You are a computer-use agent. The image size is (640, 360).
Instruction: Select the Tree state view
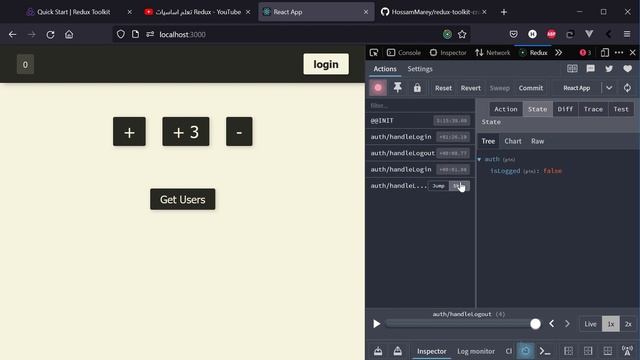tap(488, 141)
